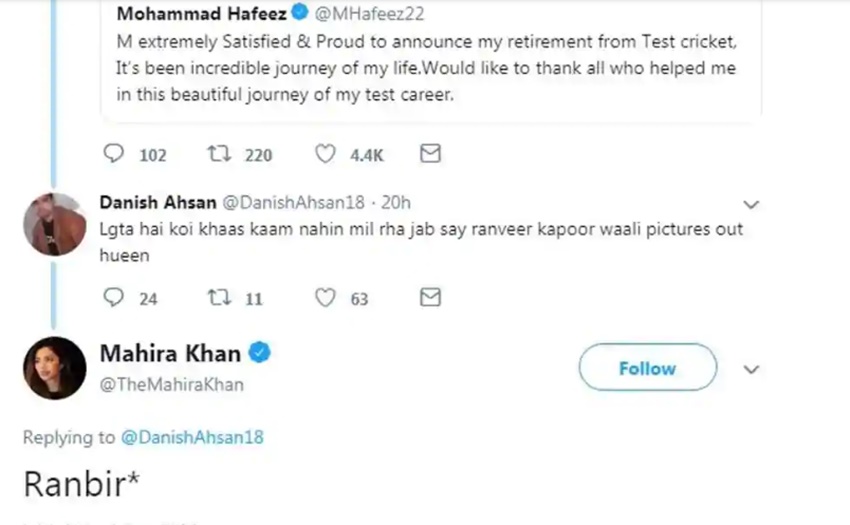Click Mahira Khan's verified badge
850x525 pixels.
click(x=260, y=354)
